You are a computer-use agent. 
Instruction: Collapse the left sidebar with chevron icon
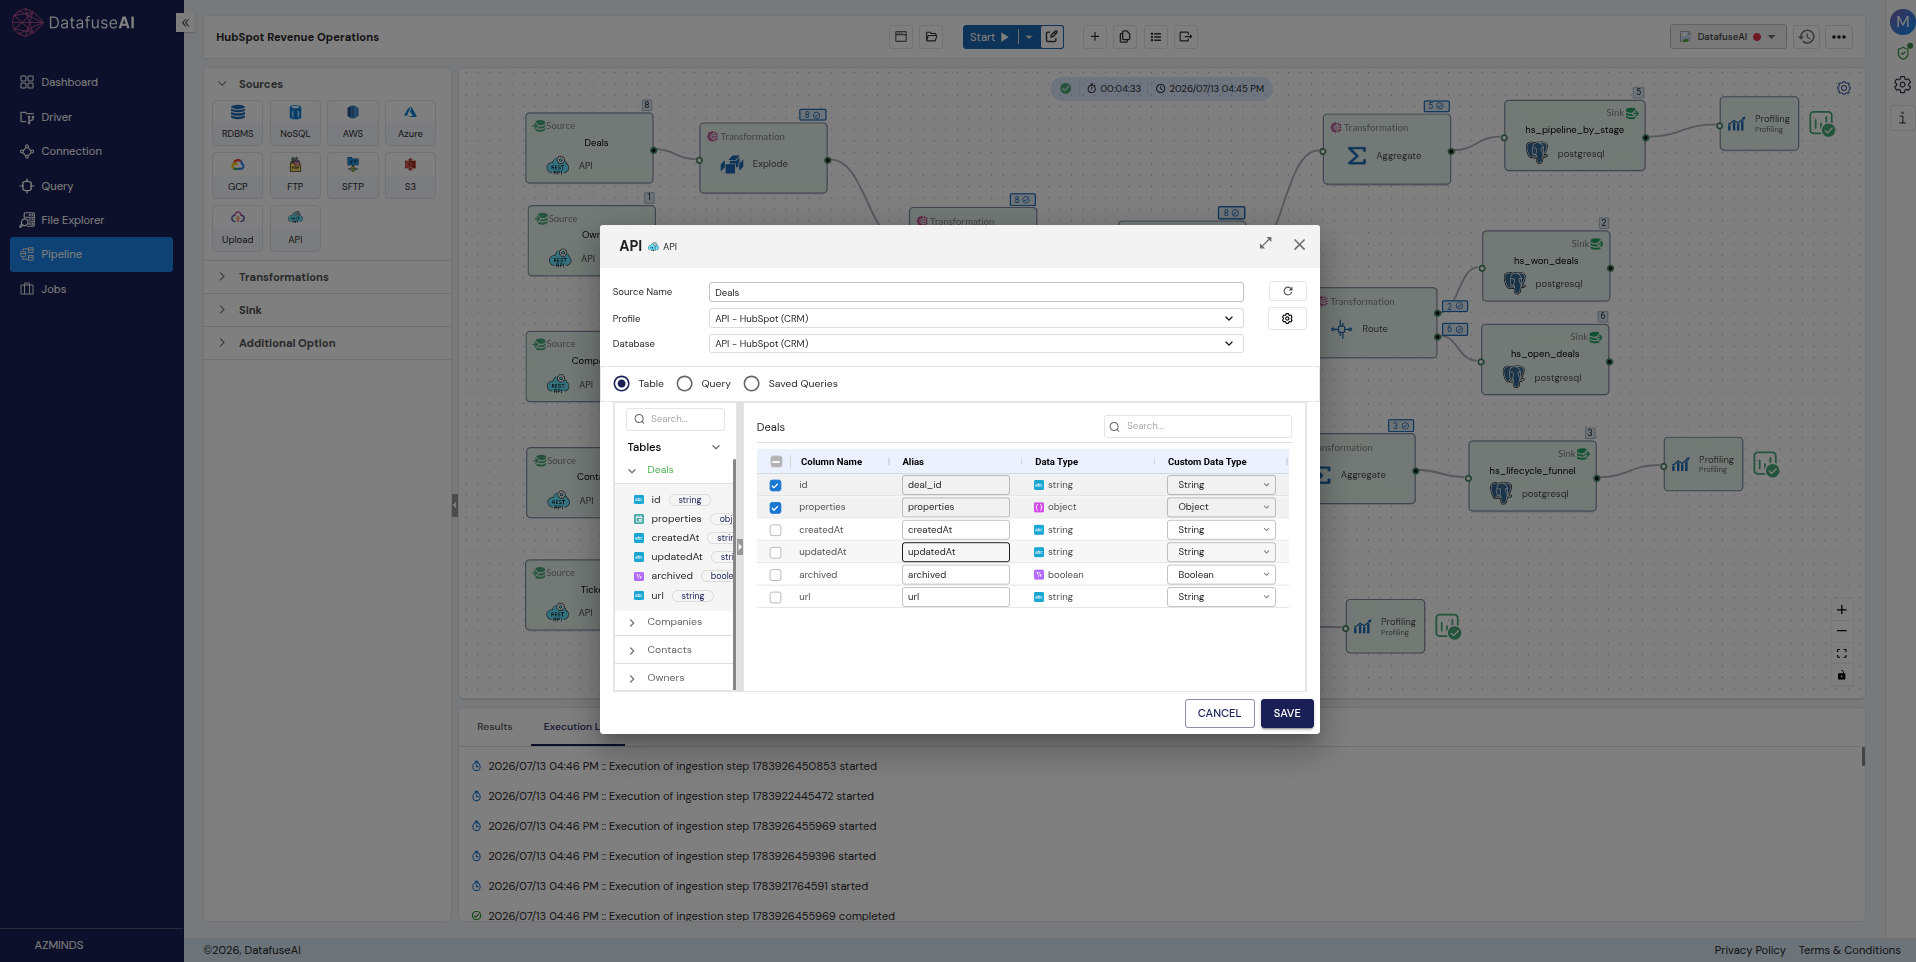pos(185,23)
